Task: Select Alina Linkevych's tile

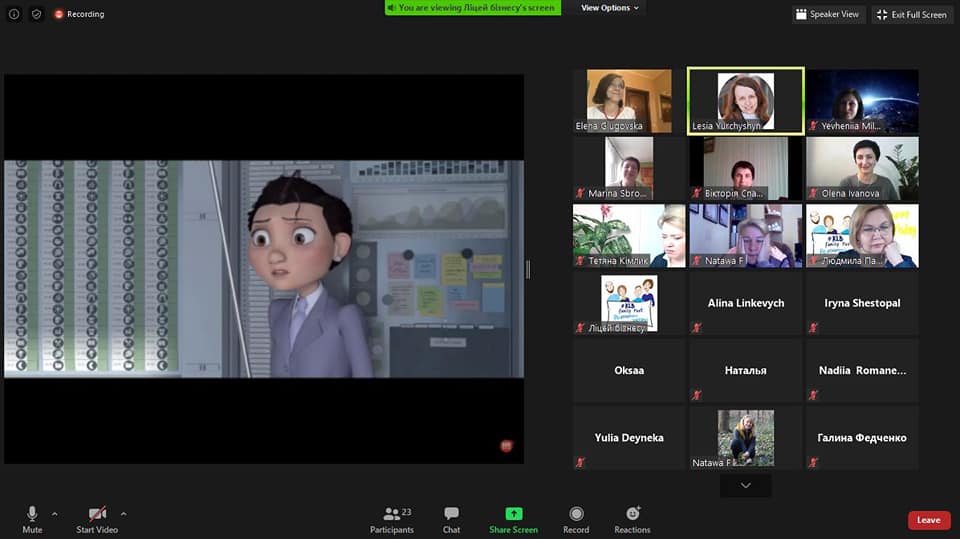Action: pos(746,303)
